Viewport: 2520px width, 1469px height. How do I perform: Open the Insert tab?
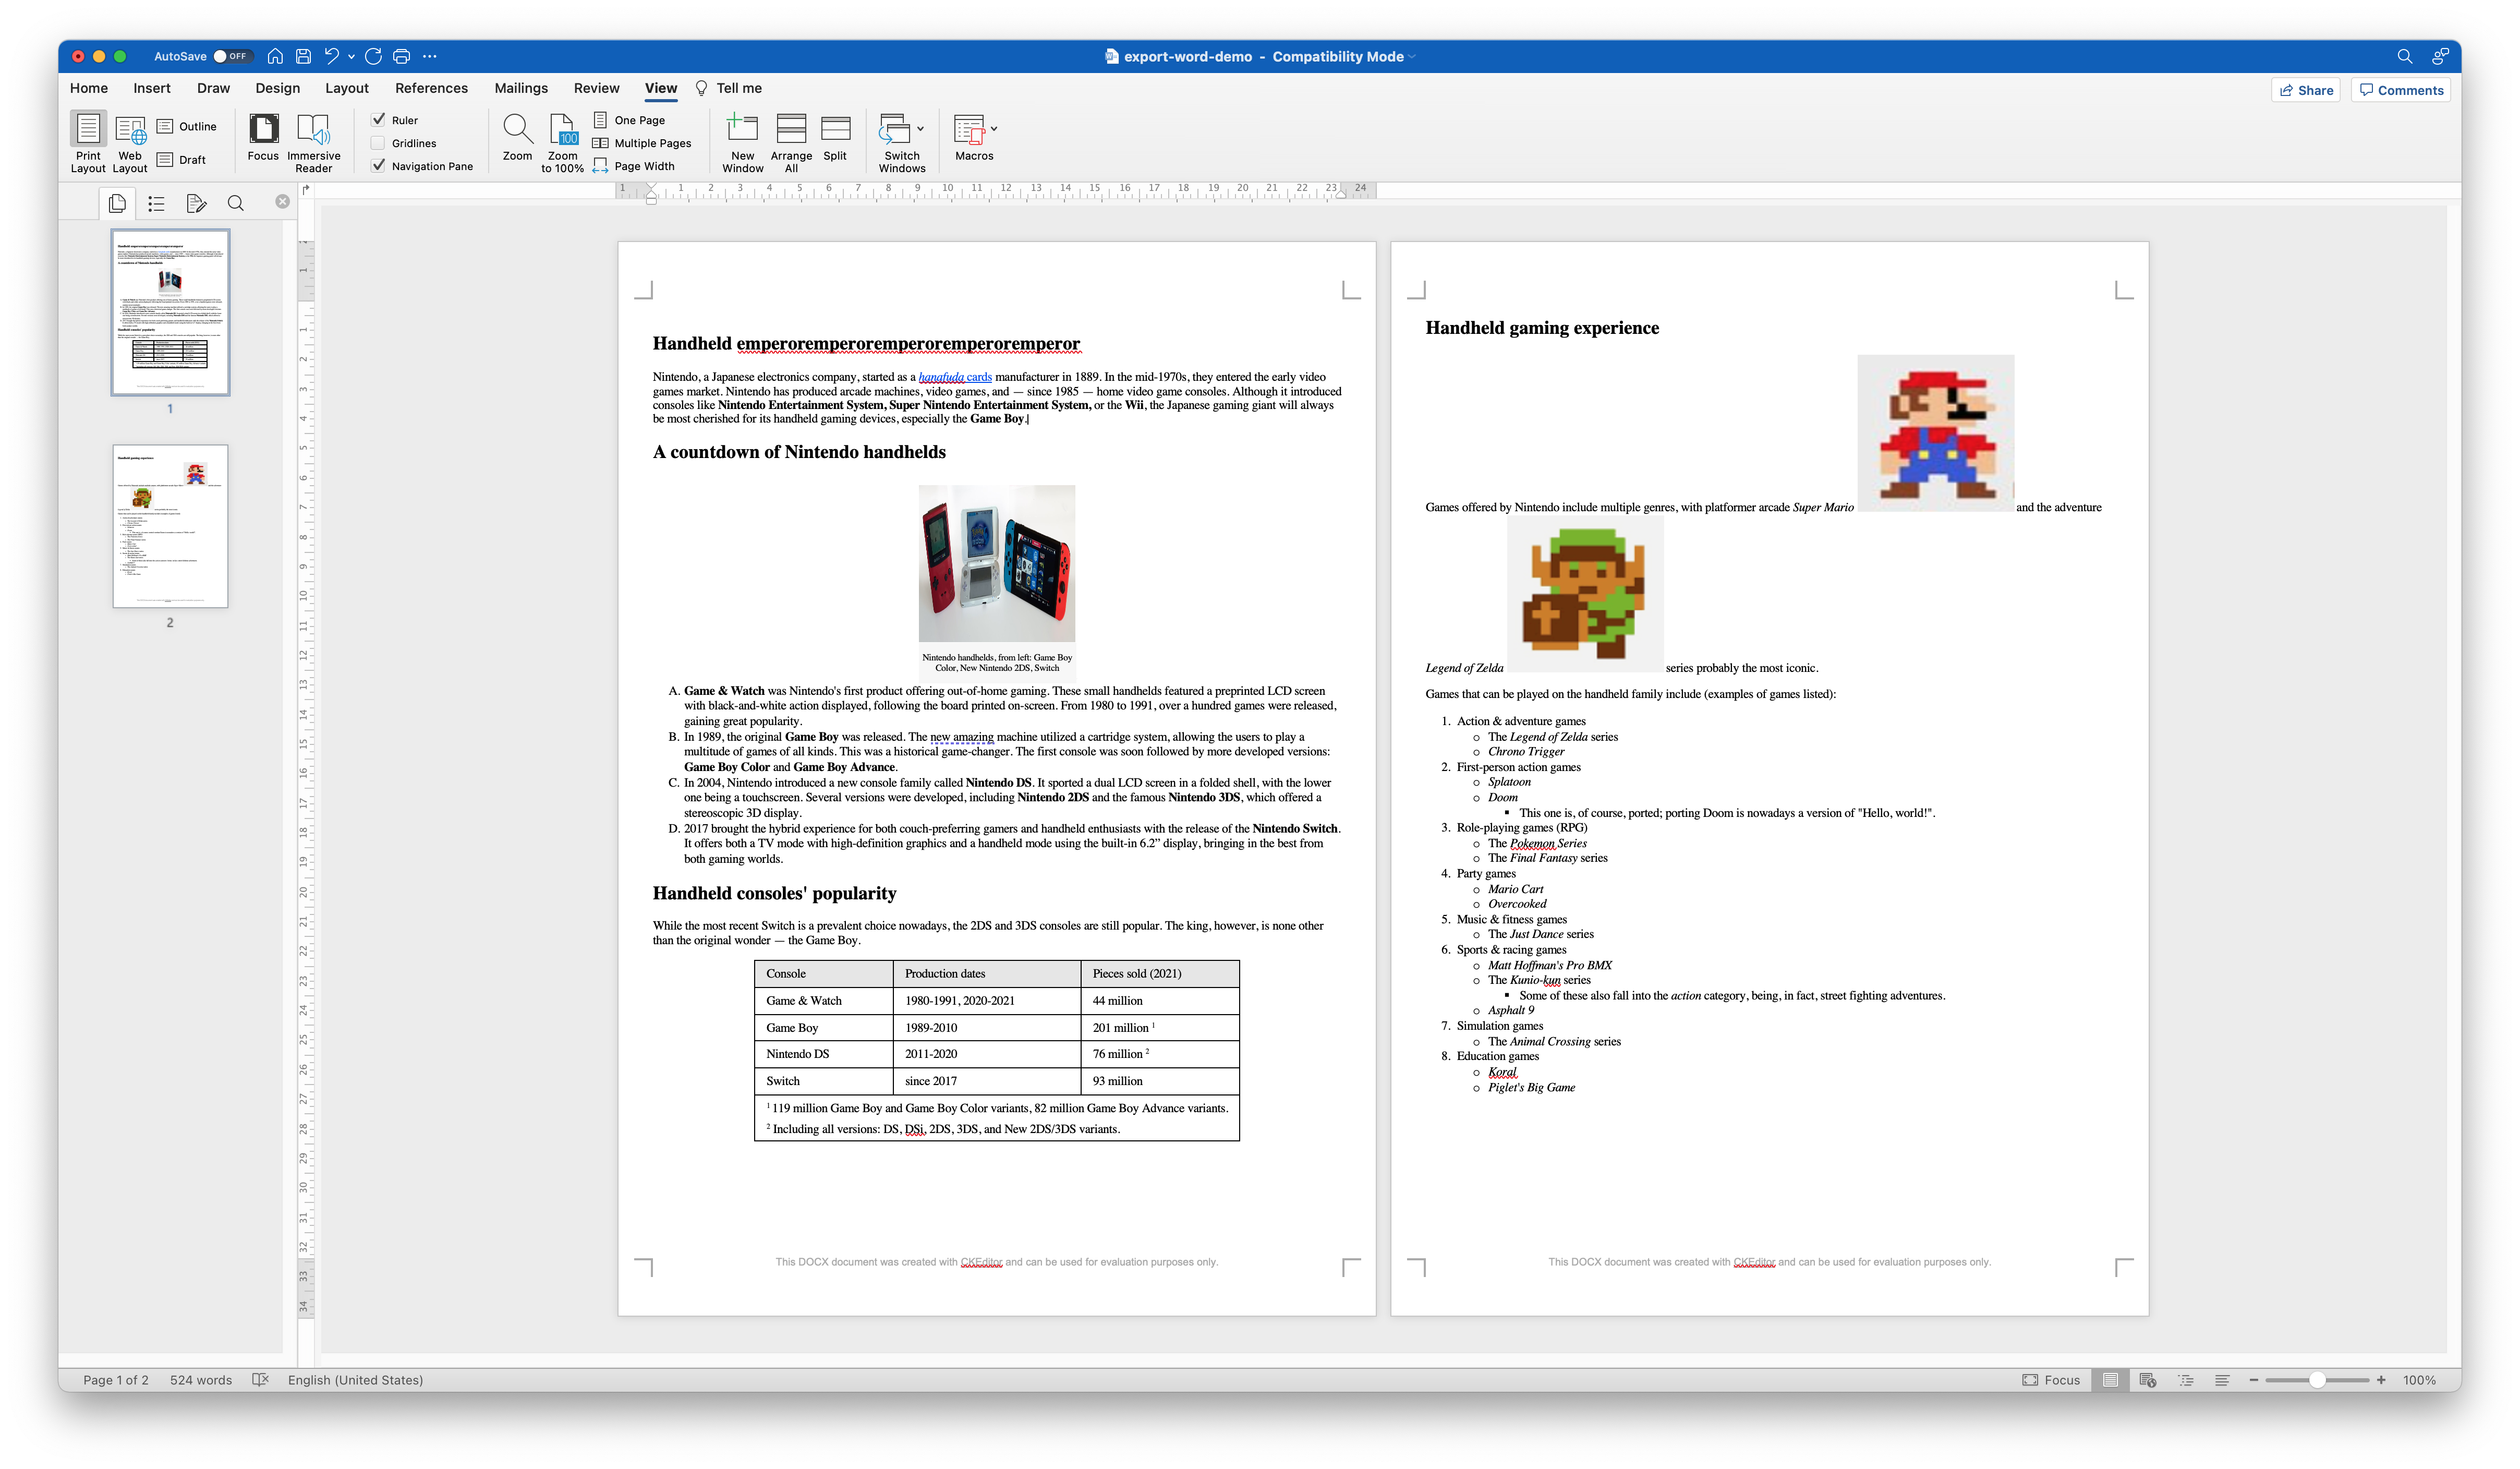point(152,88)
